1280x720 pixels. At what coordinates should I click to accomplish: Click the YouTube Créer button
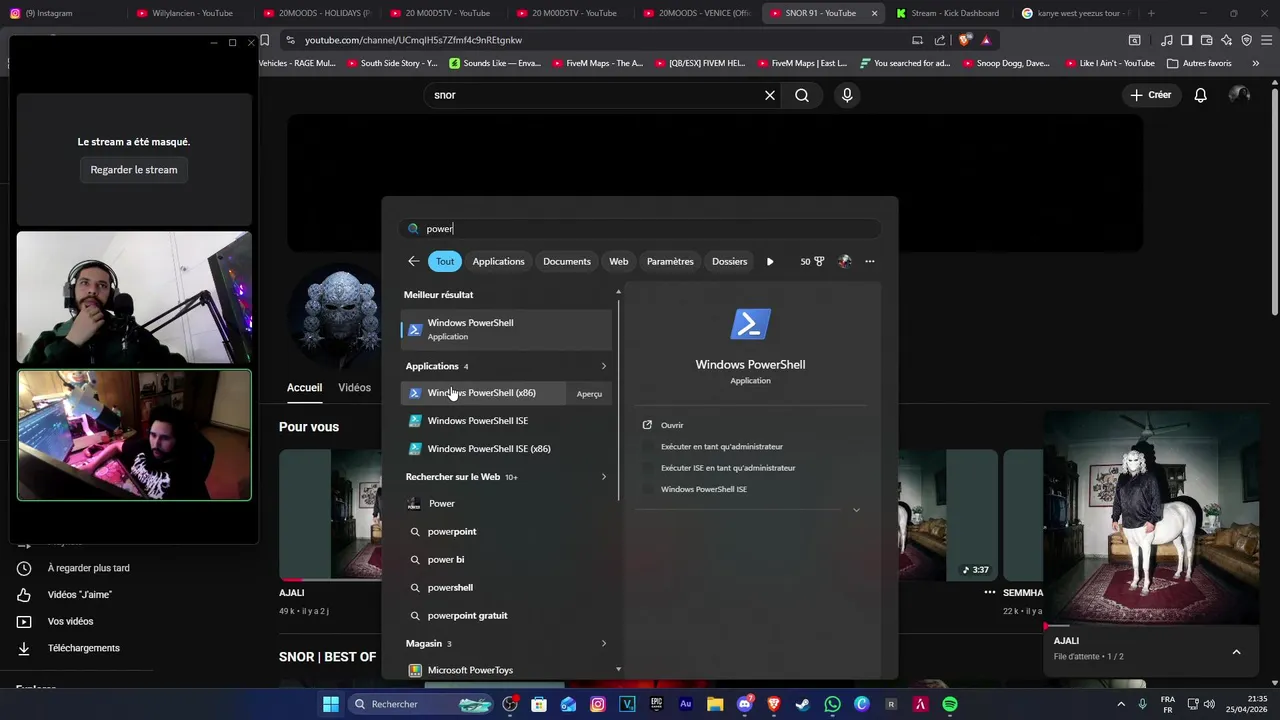click(1150, 95)
